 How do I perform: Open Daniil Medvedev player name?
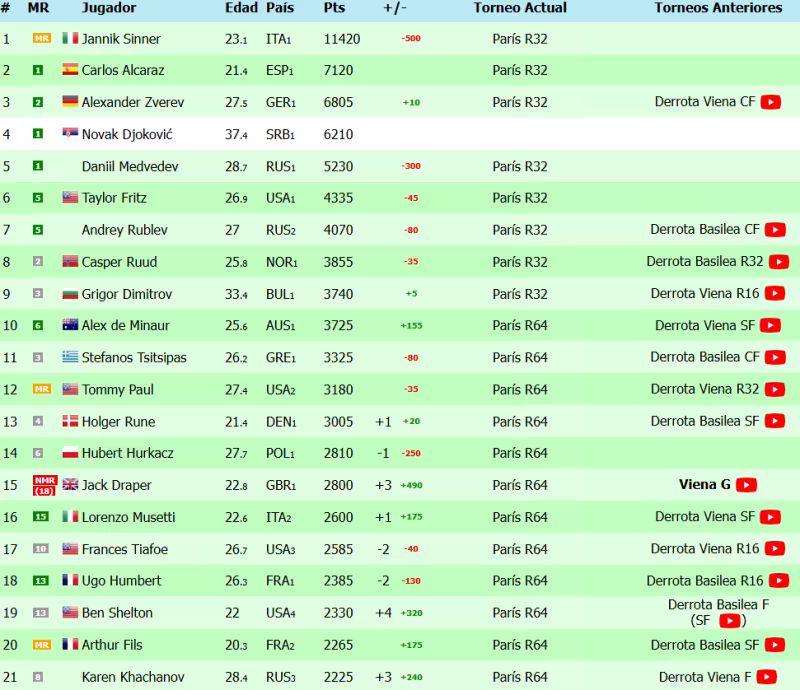pos(130,166)
